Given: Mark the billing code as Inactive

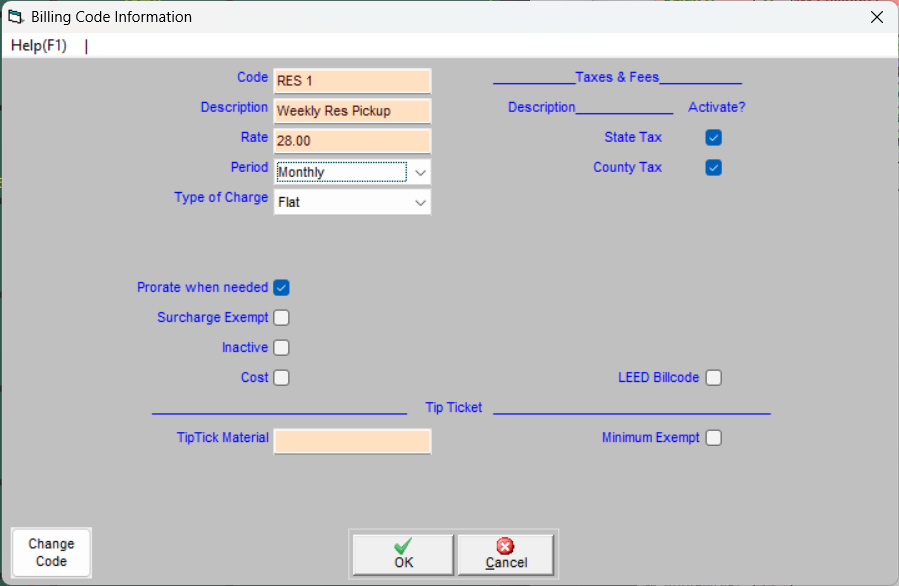Looking at the screenshot, I should click(x=282, y=348).
